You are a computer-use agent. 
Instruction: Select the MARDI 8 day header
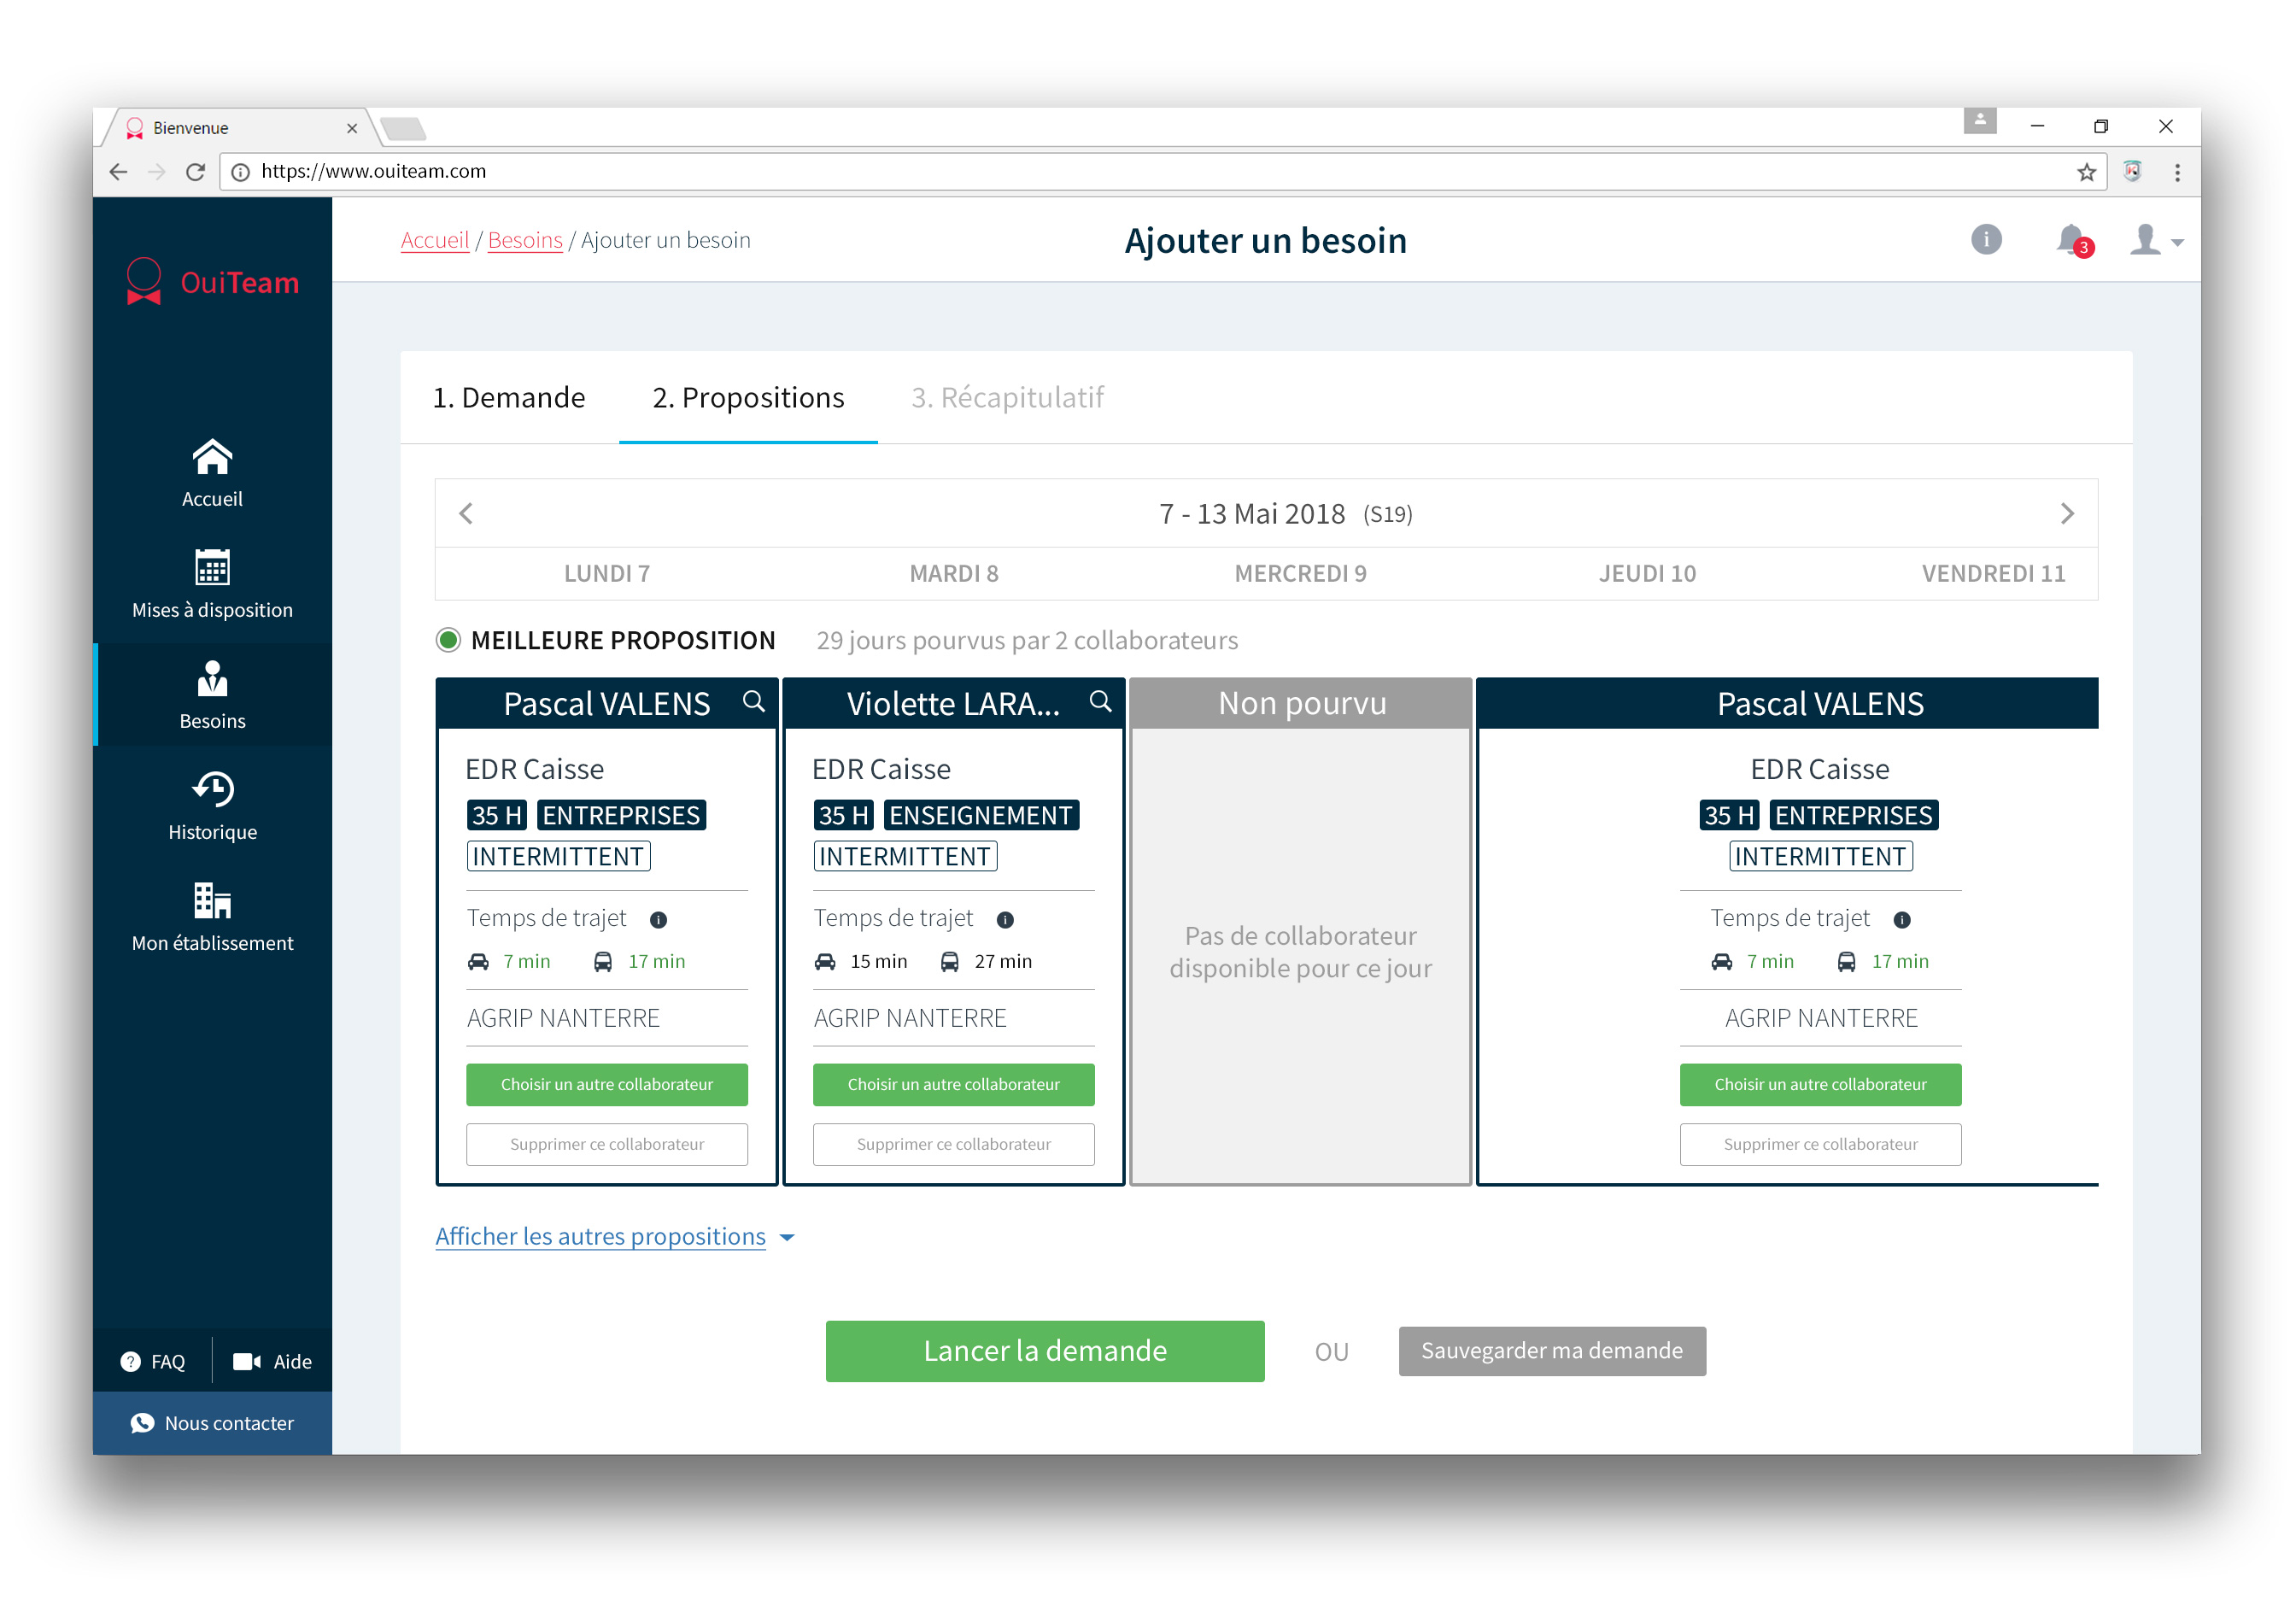click(954, 574)
